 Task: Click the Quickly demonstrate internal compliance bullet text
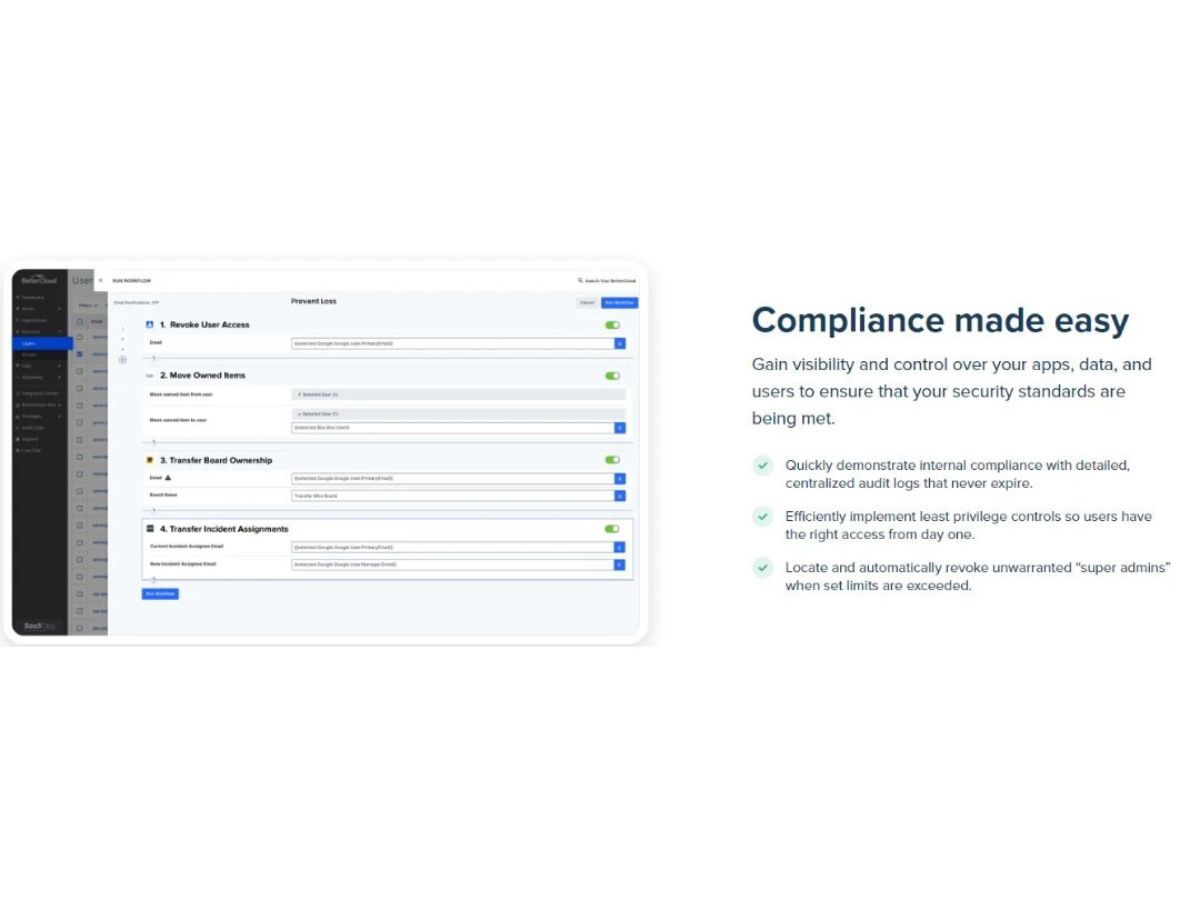(957, 474)
